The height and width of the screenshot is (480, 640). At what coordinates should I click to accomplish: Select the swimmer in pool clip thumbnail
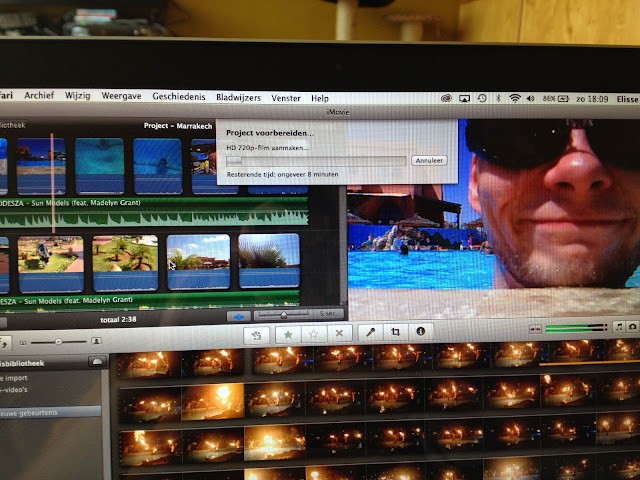click(158, 166)
